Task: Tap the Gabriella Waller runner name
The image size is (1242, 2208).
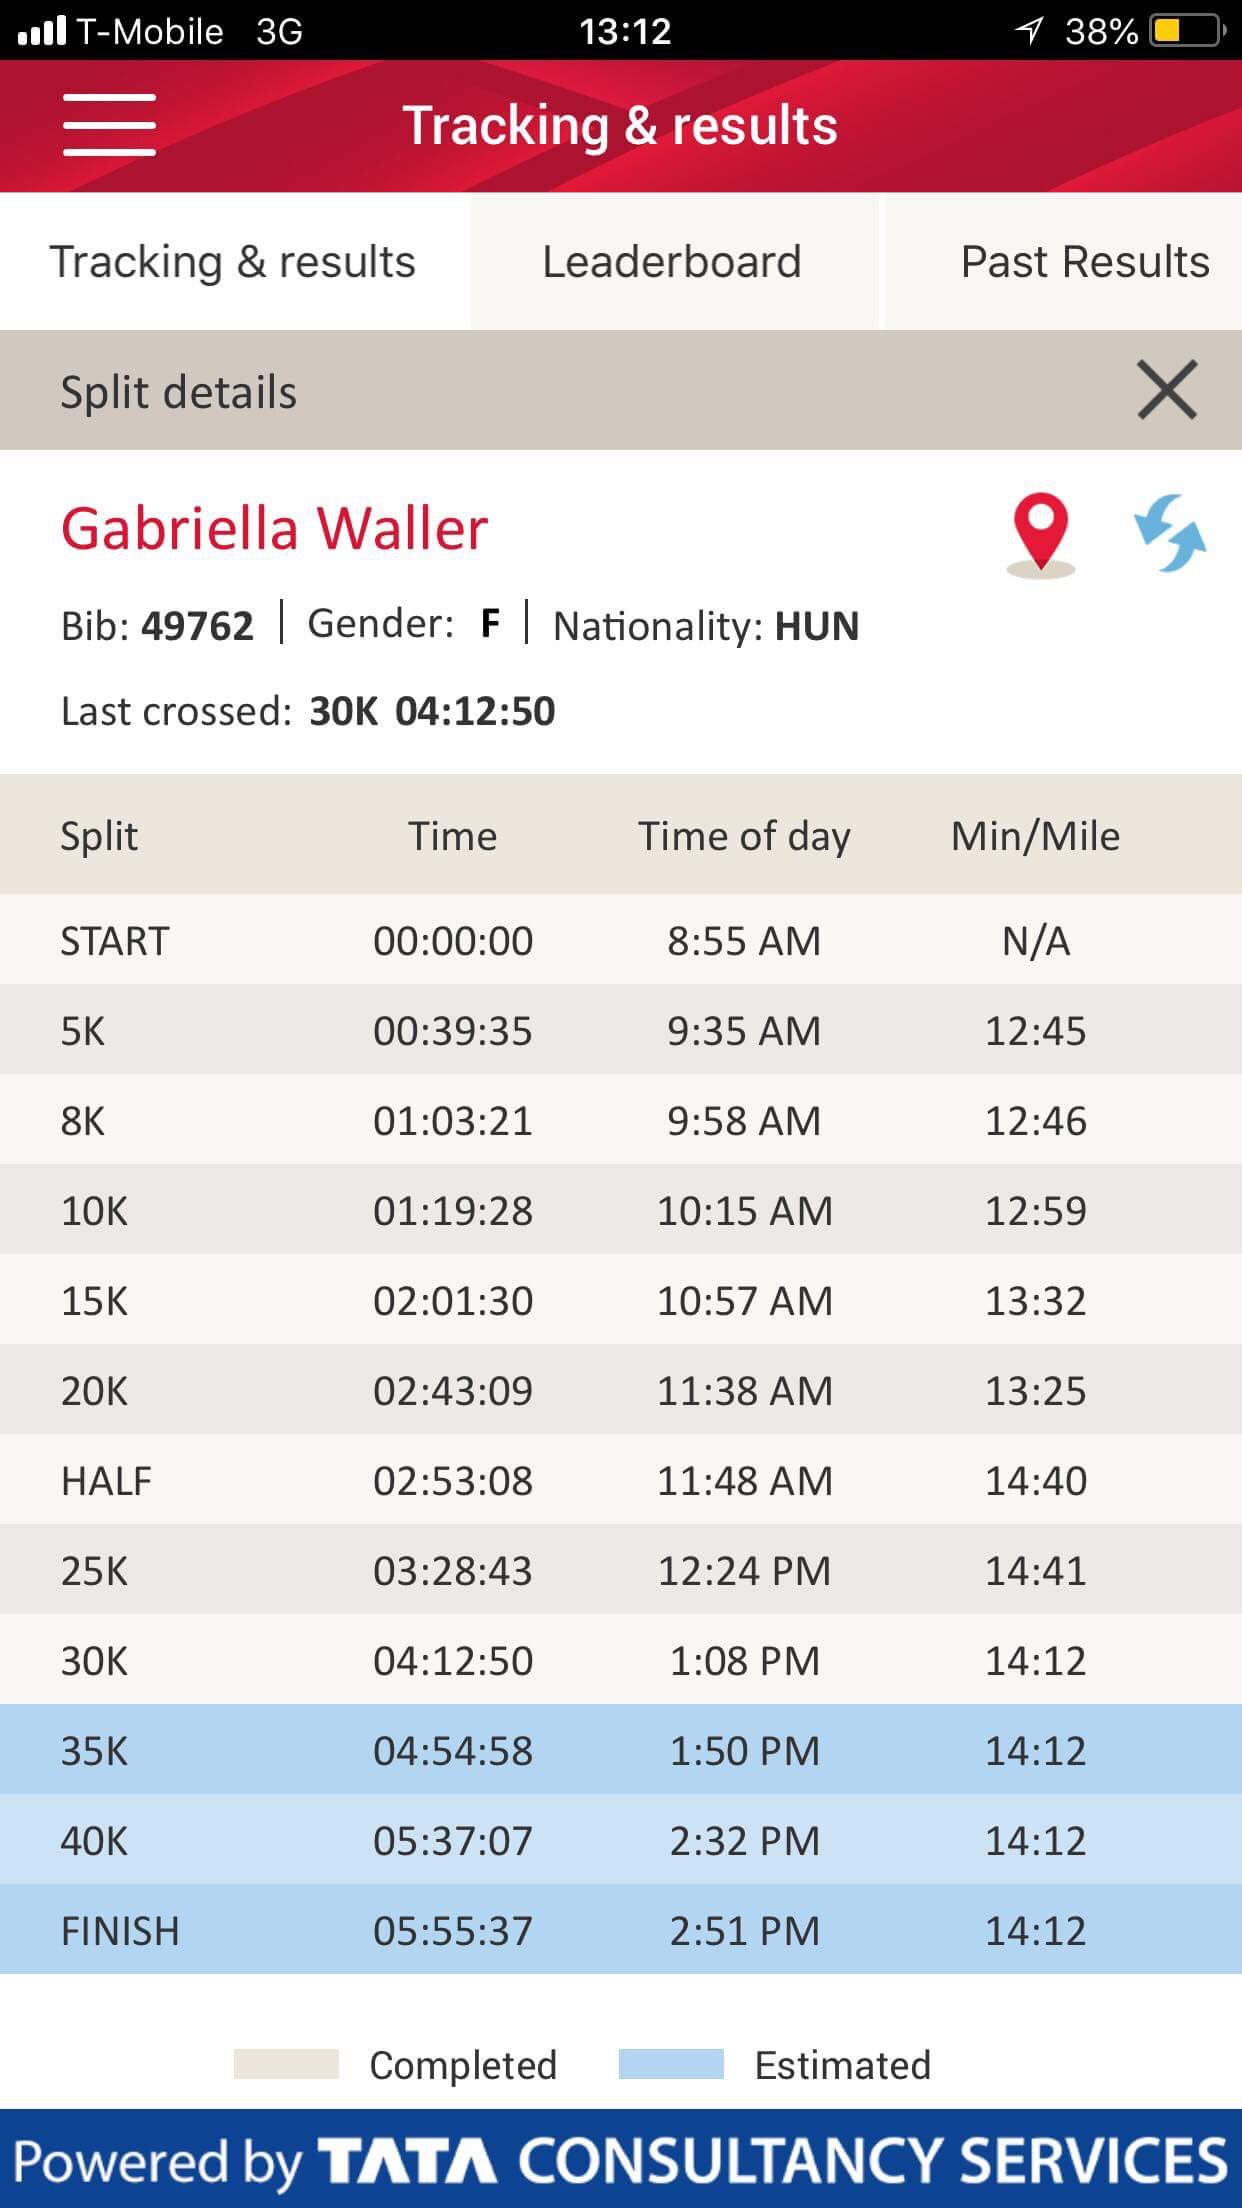Action: pos(274,528)
